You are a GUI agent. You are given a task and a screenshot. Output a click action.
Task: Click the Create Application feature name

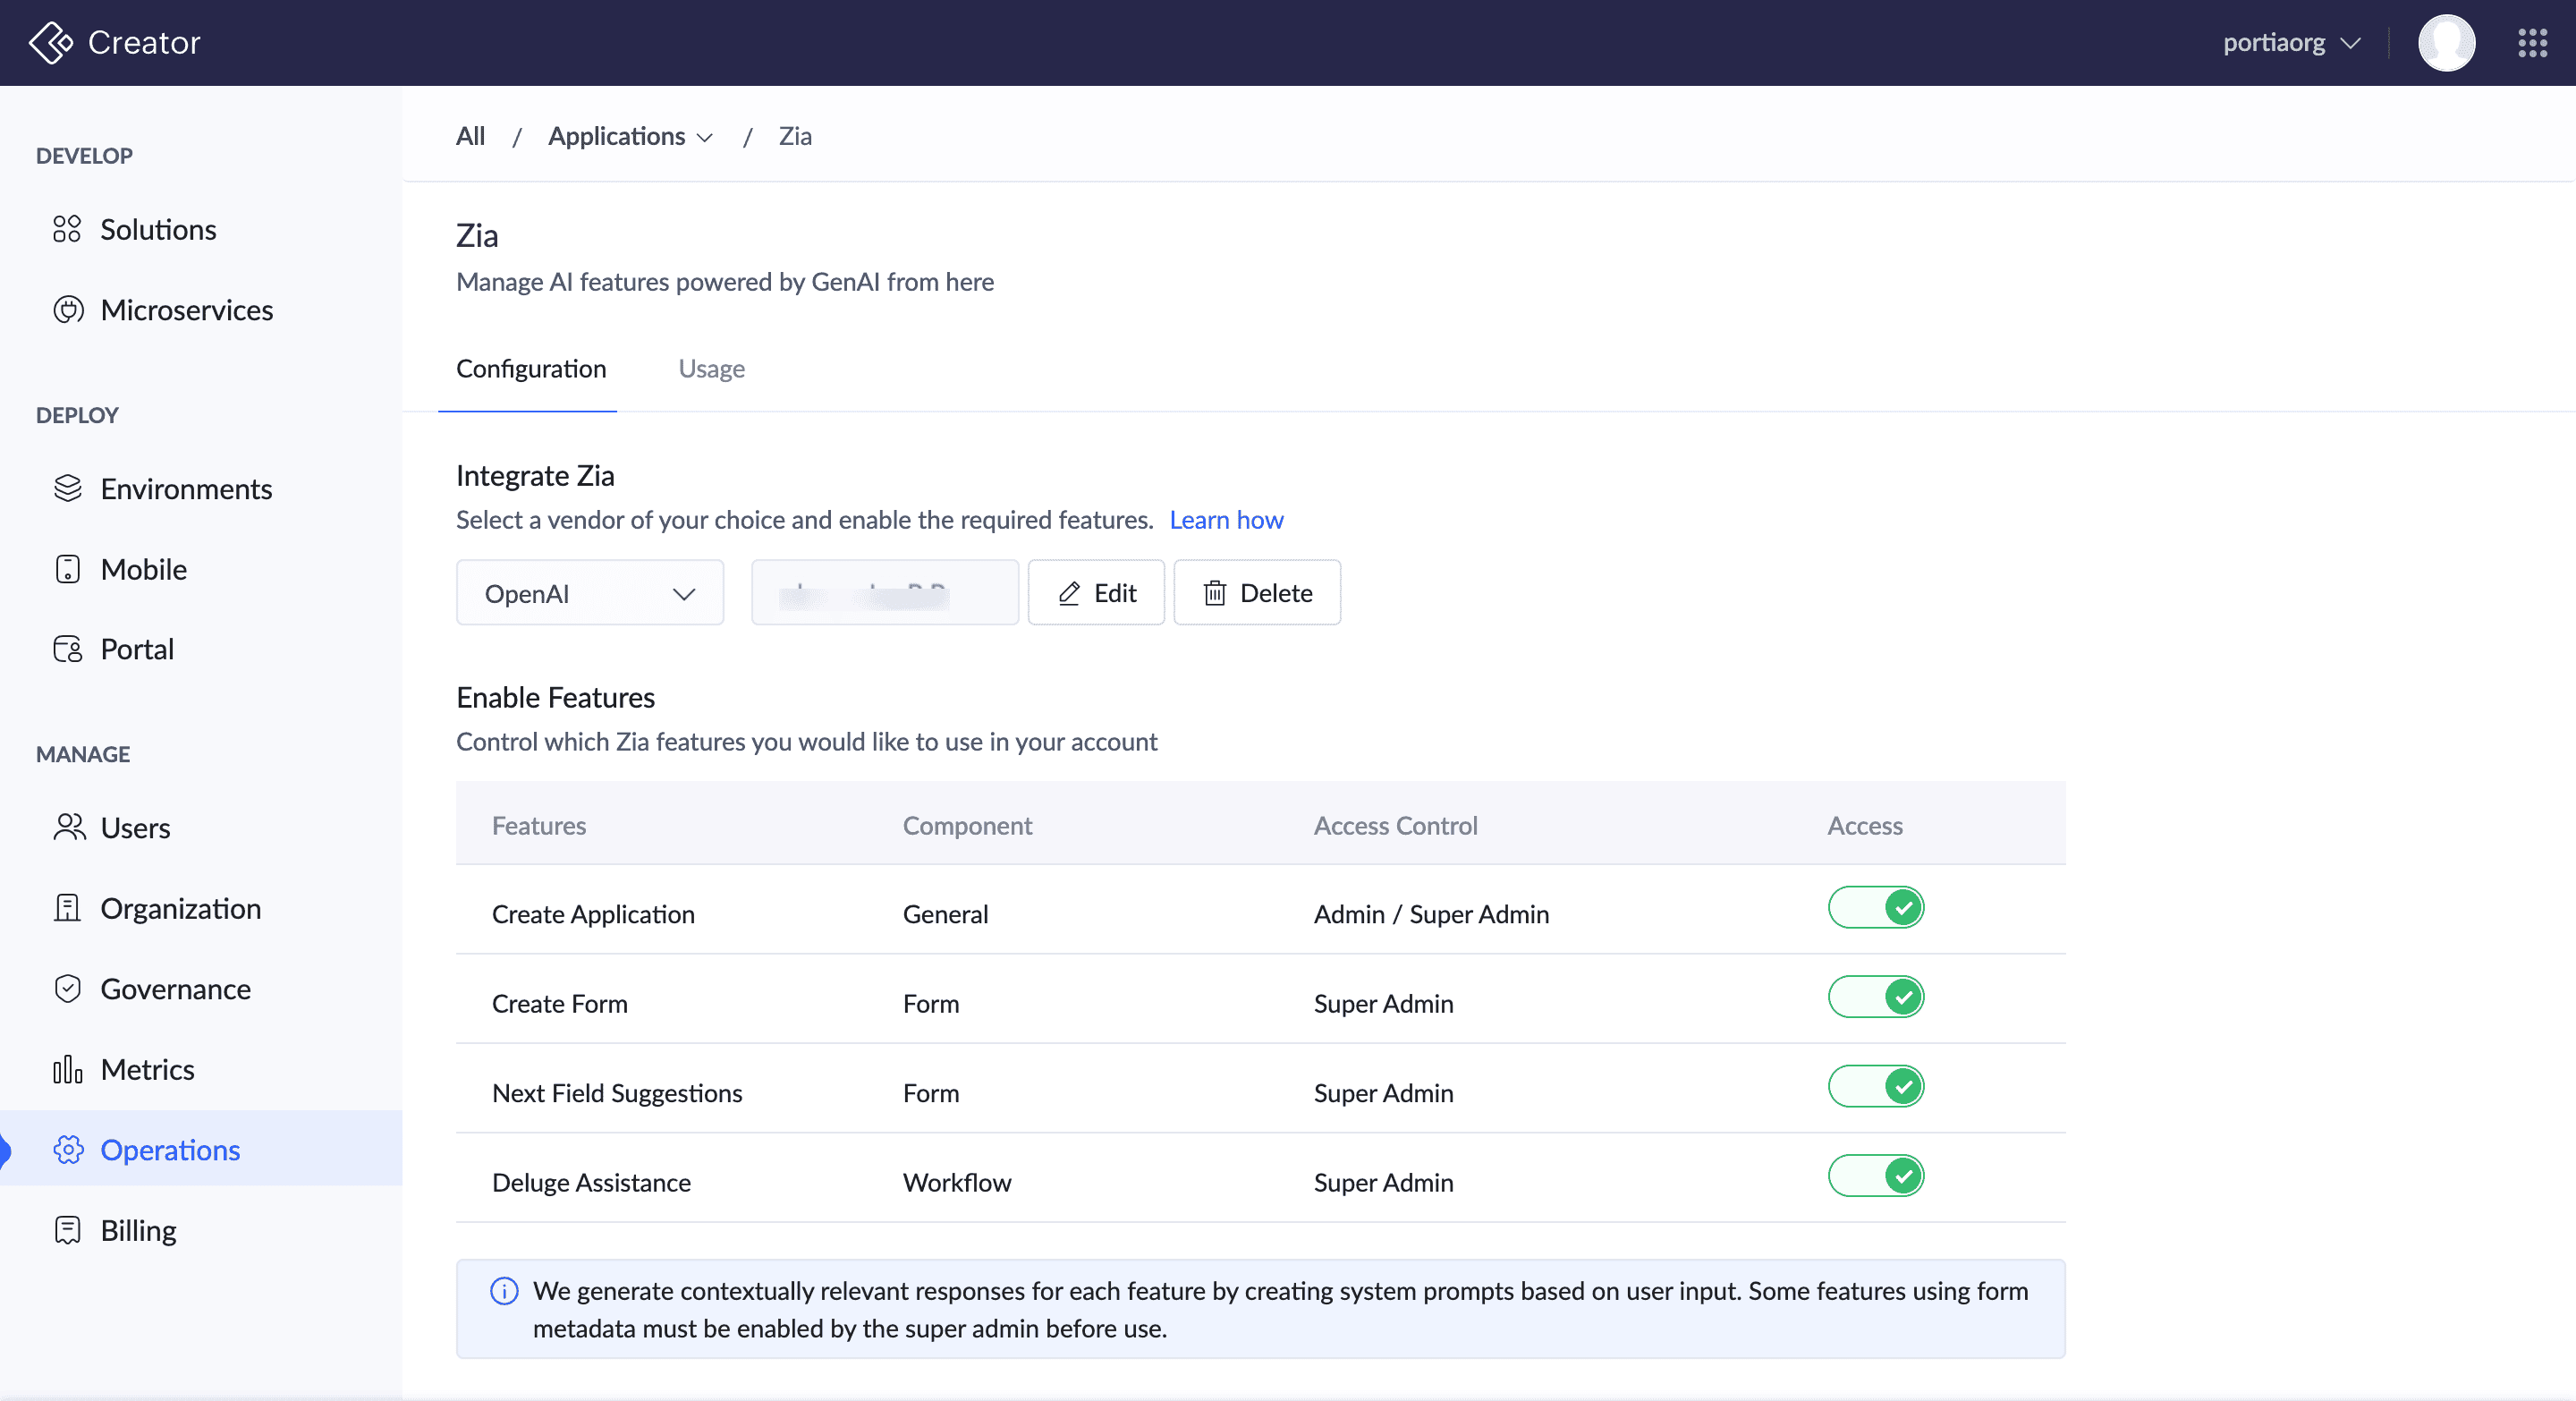click(x=593, y=915)
